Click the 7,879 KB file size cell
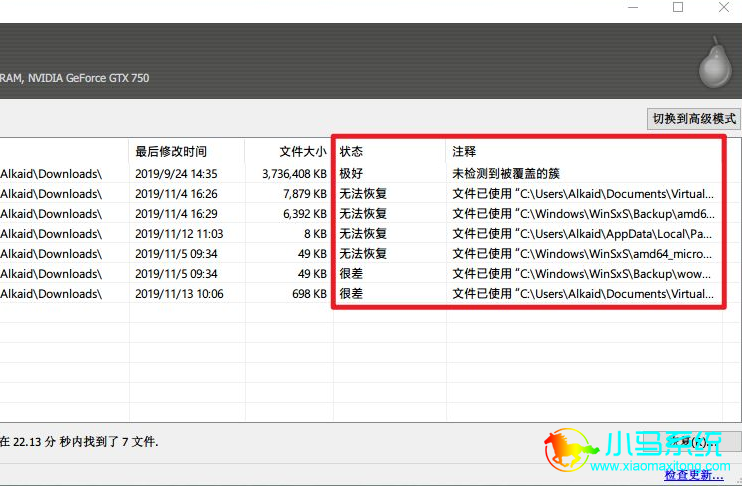This screenshot has width=742, height=486. point(305,194)
